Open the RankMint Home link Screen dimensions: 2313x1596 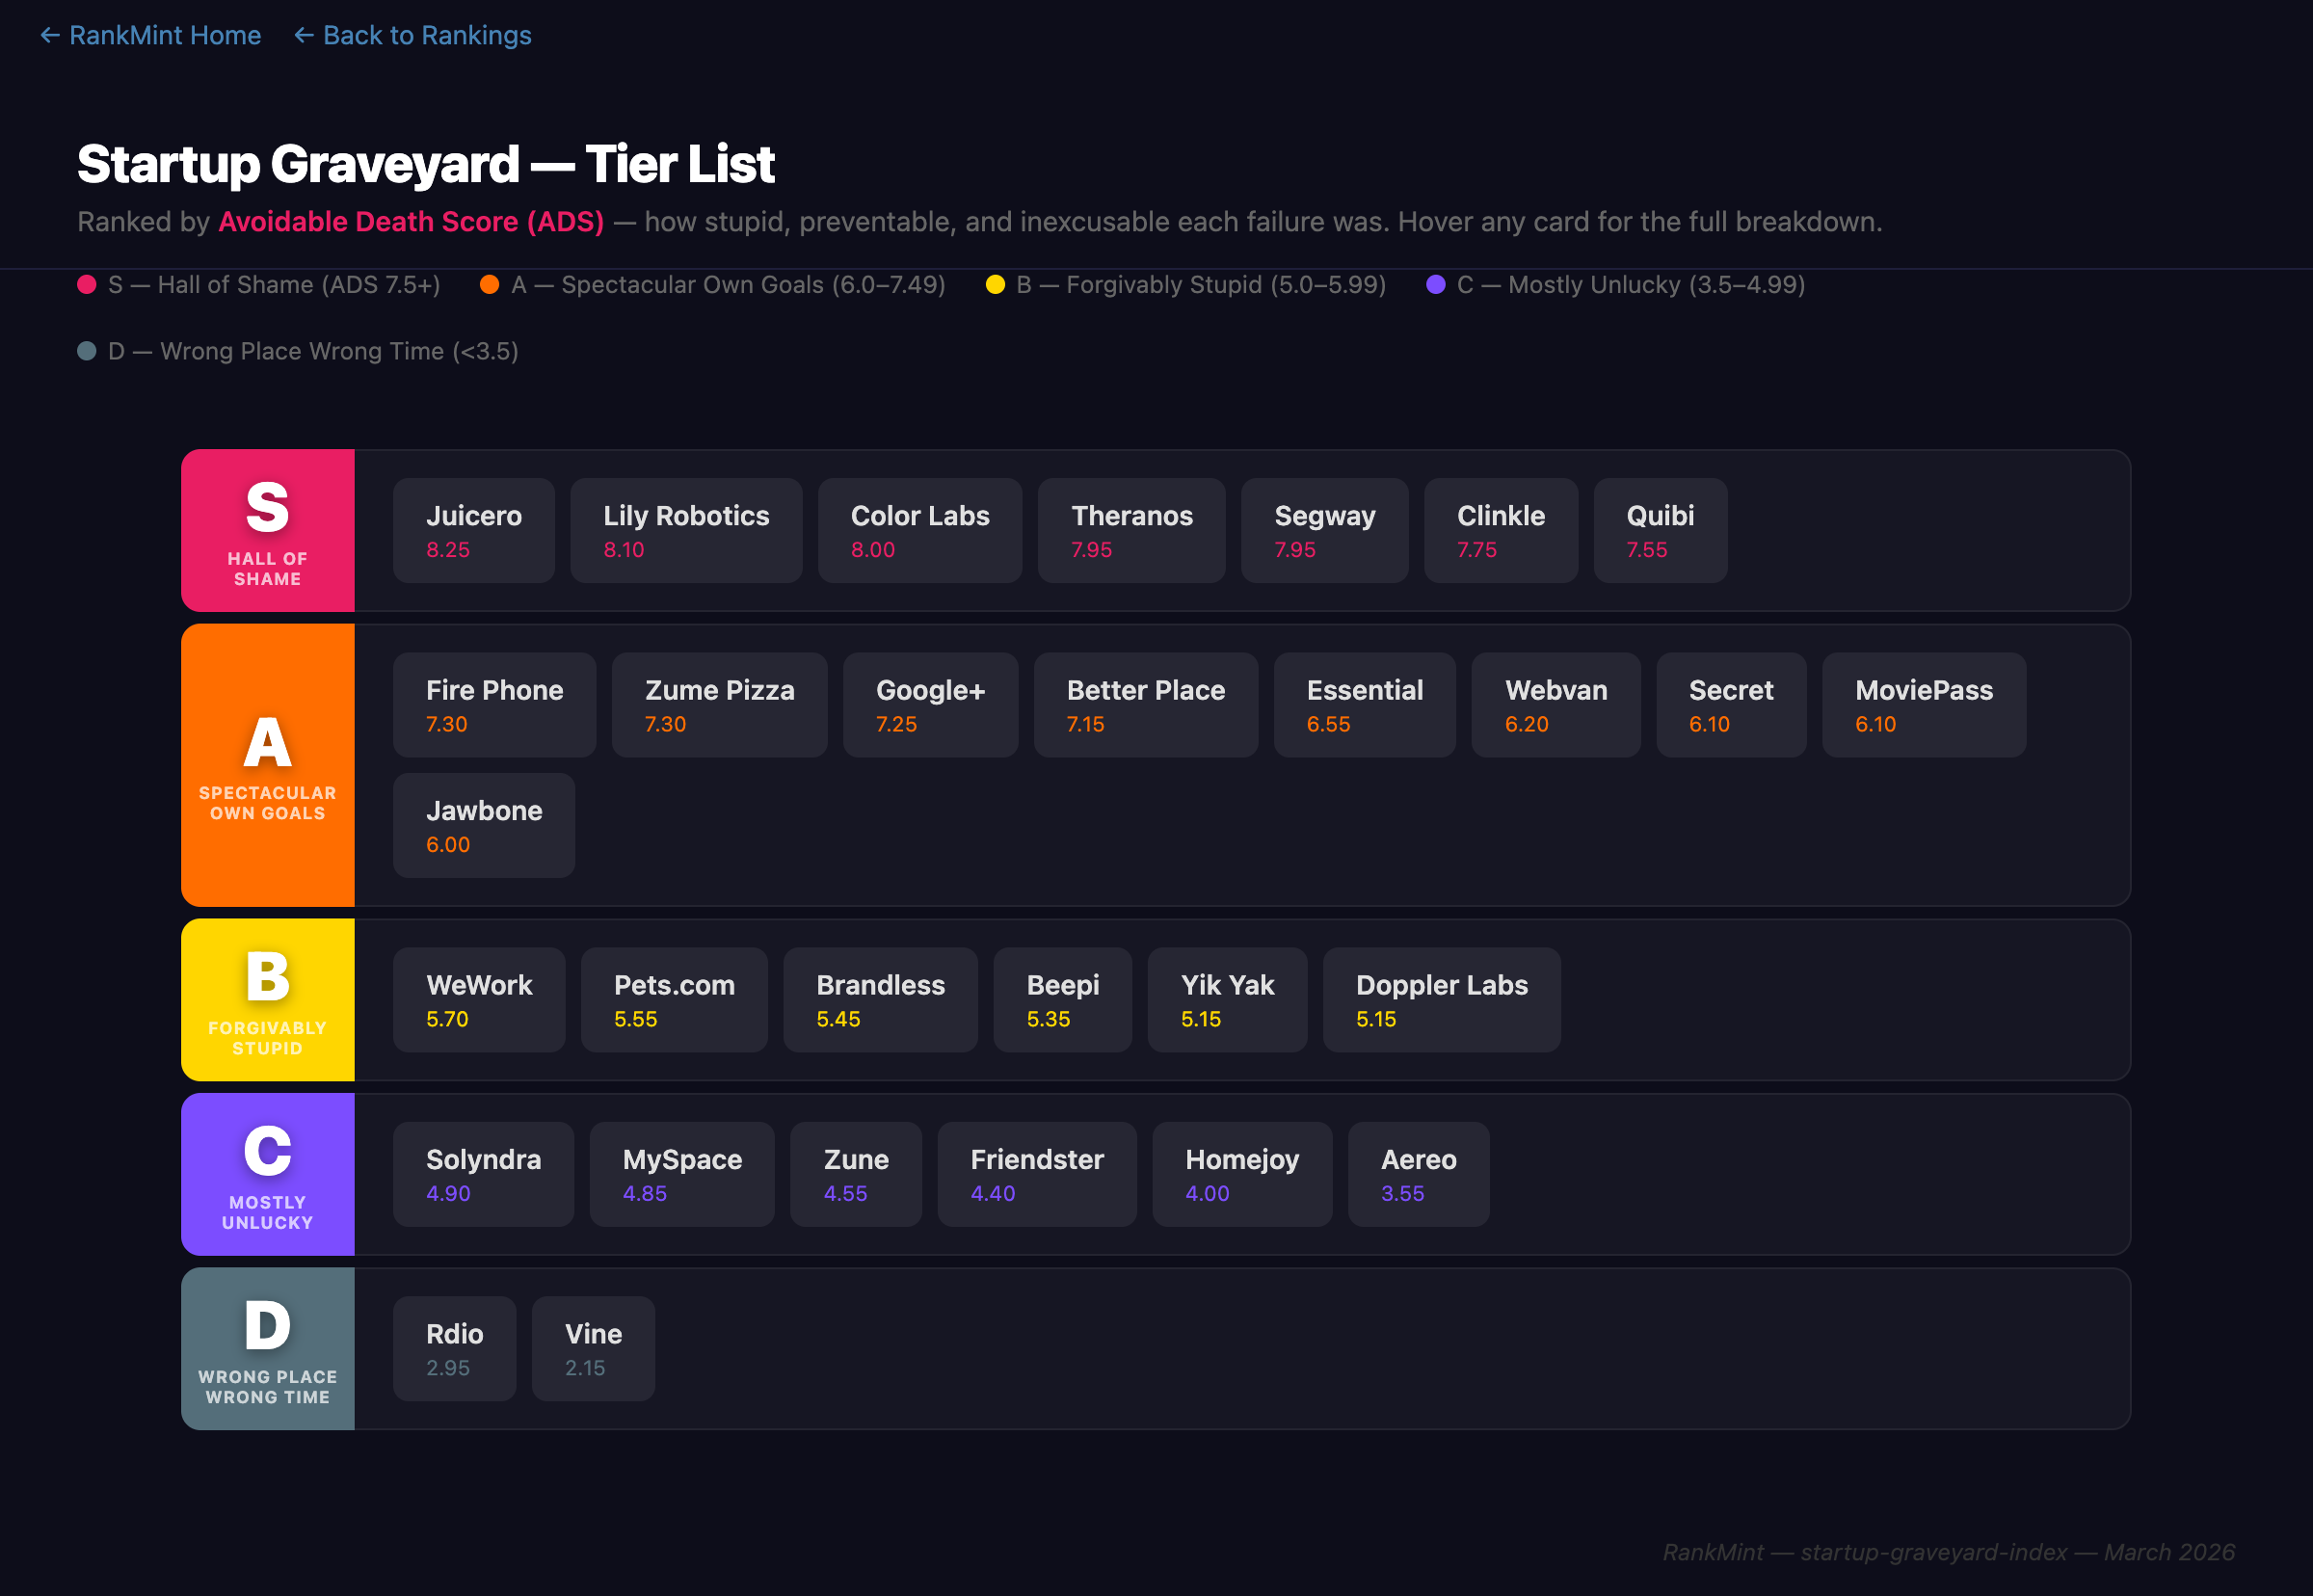(150, 35)
